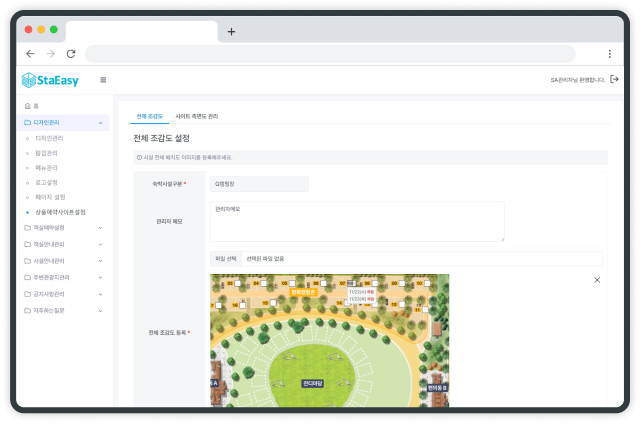
Task: Open the browser three-dot menu
Action: click(x=609, y=54)
